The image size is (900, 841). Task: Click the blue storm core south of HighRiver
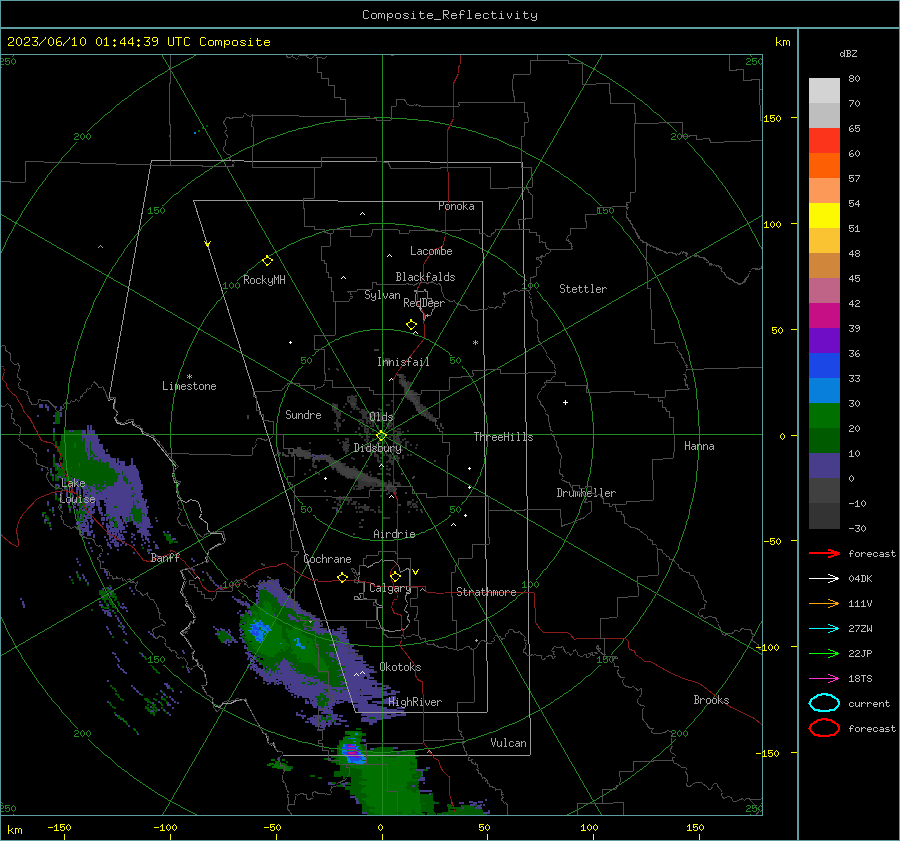(x=351, y=753)
